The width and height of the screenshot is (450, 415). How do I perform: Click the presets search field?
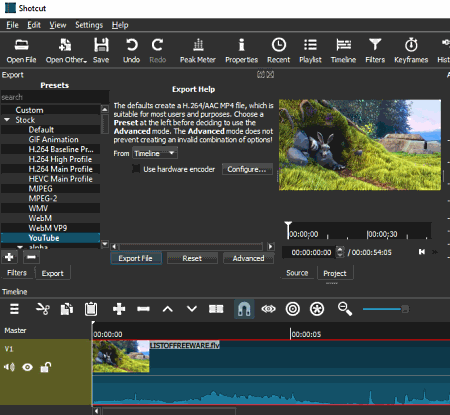point(55,97)
